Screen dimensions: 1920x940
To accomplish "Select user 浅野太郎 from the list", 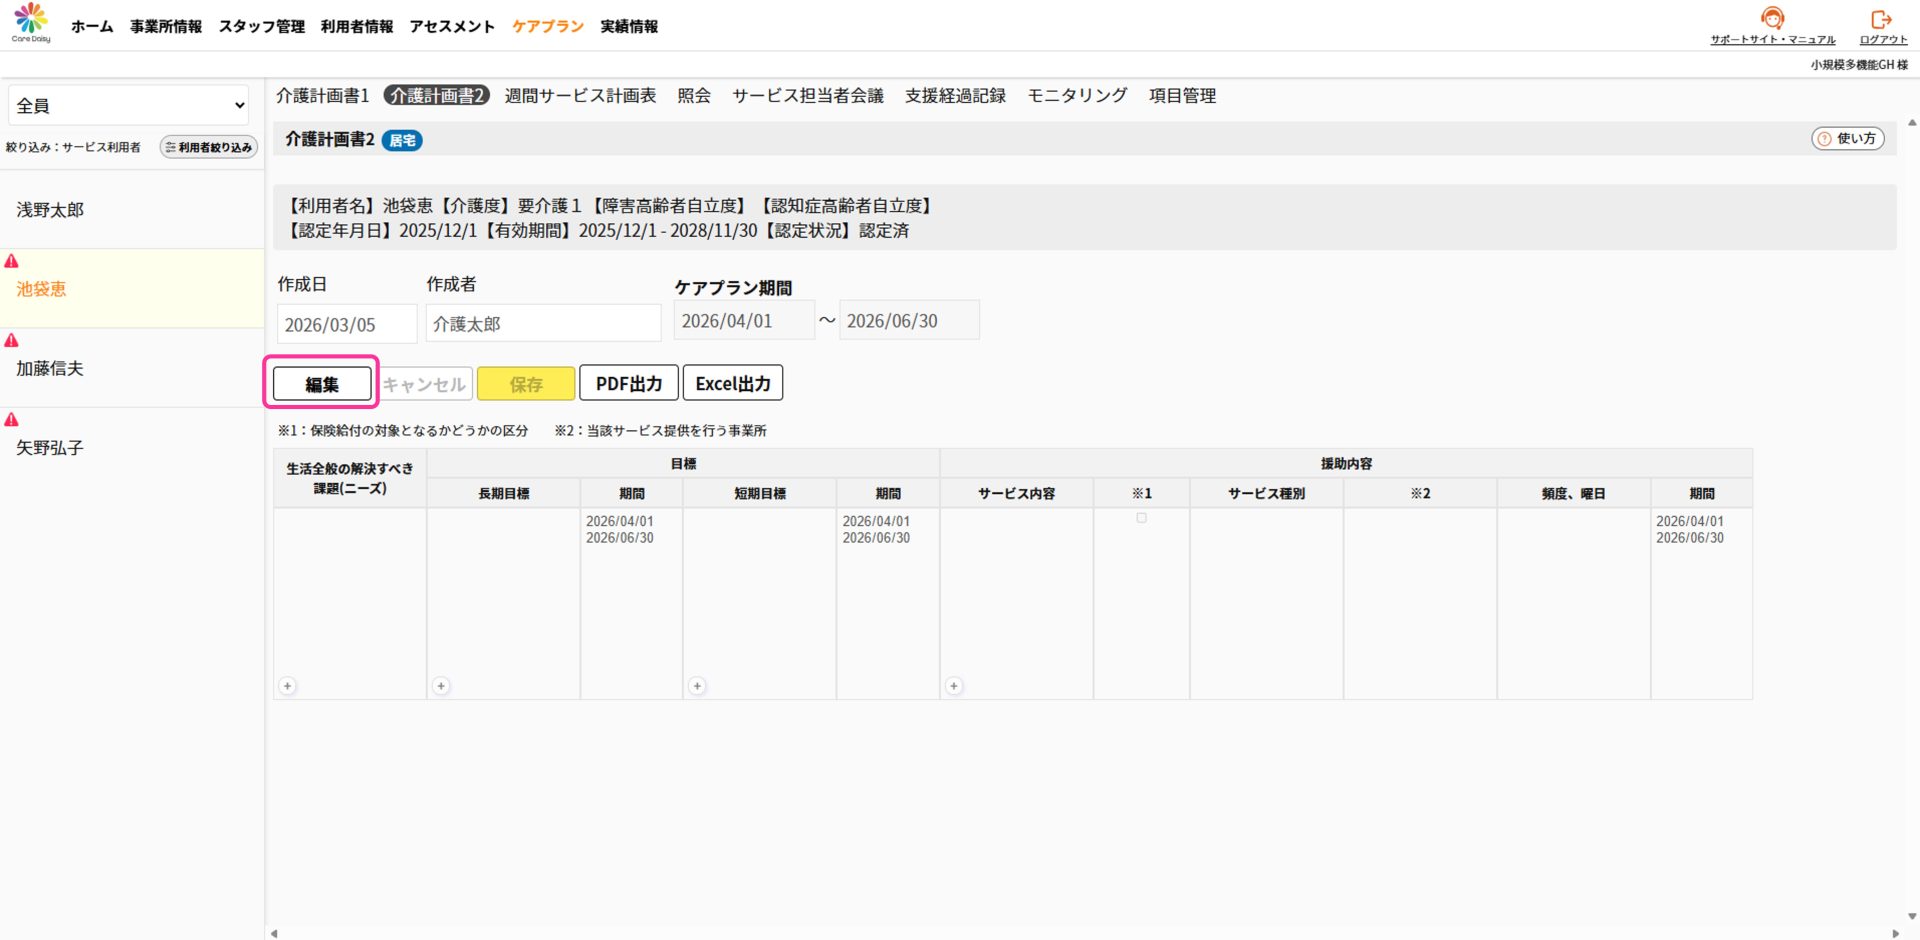I will point(50,210).
